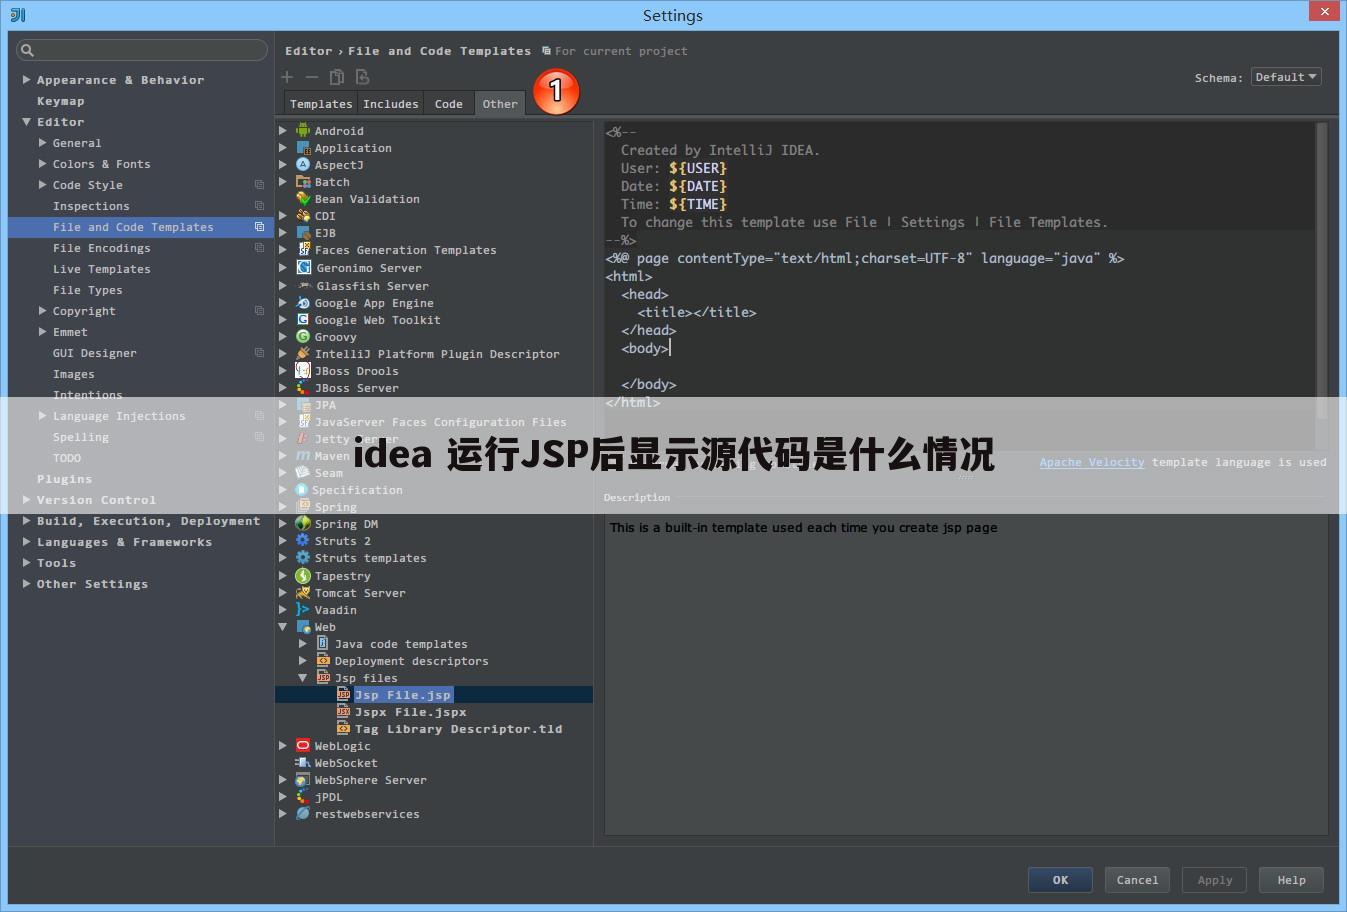Click the Android icon in template list

pos(303,130)
